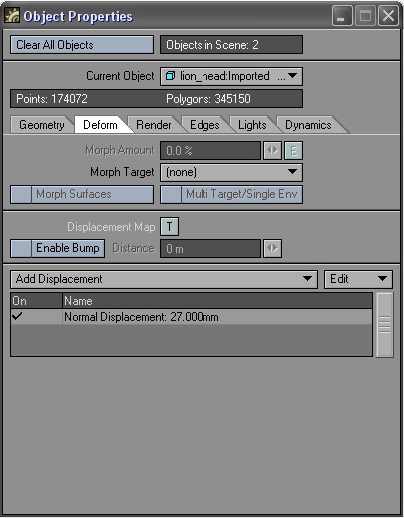Click the displacement list scrollbar handle

pyautogui.click(x=384, y=325)
